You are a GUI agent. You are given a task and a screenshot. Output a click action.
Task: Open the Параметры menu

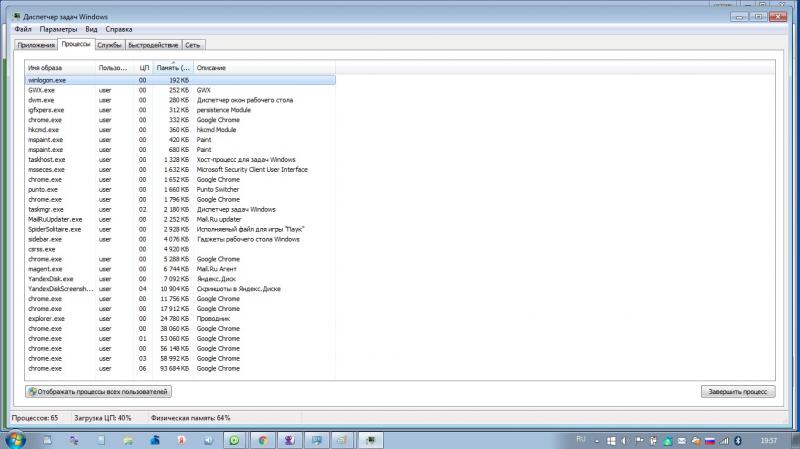58,29
